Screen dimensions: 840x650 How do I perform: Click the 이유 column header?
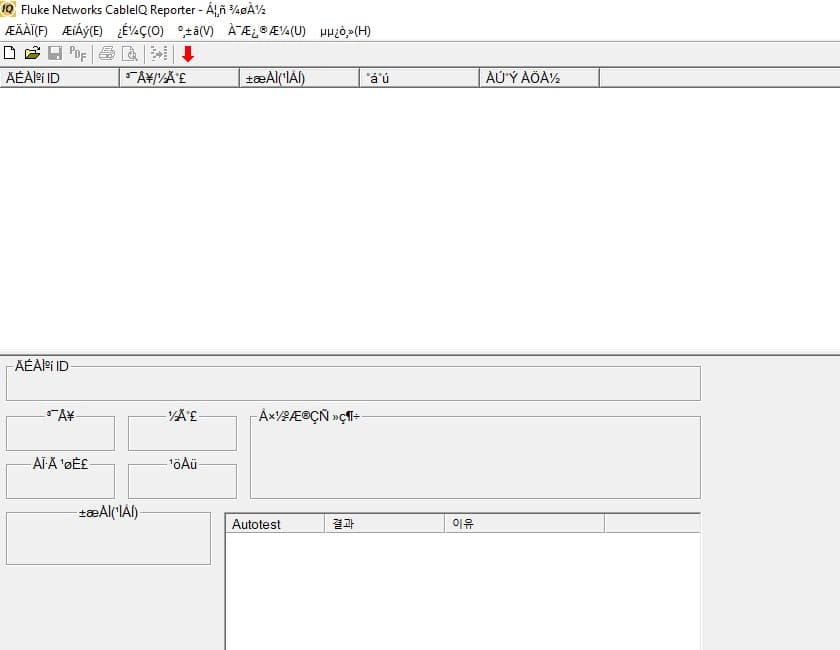[524, 524]
